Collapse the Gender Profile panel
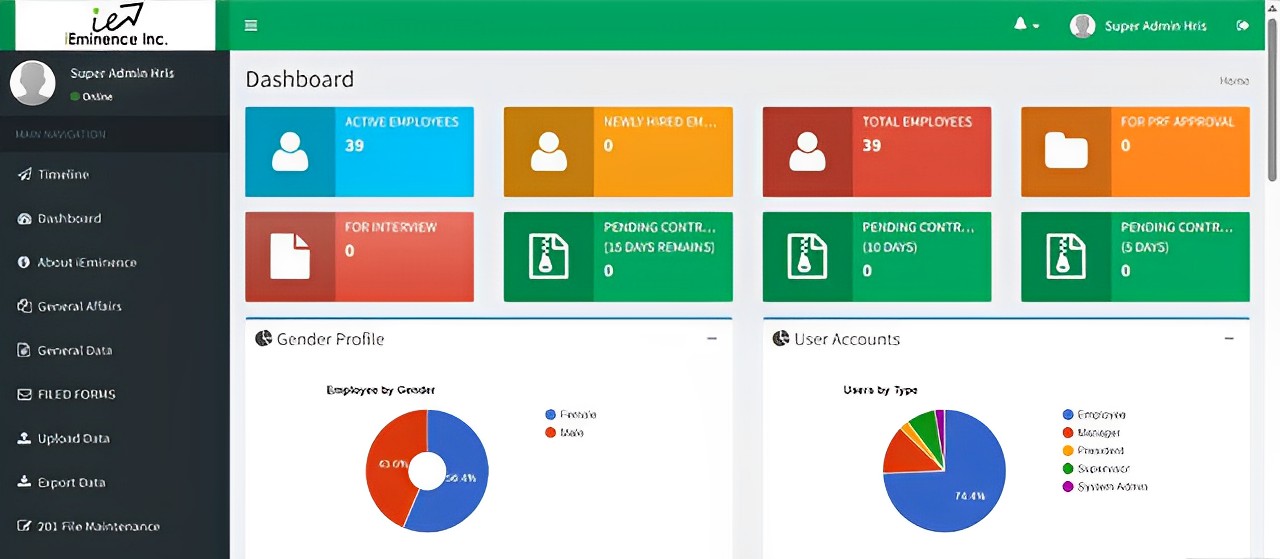 pyautogui.click(x=712, y=339)
